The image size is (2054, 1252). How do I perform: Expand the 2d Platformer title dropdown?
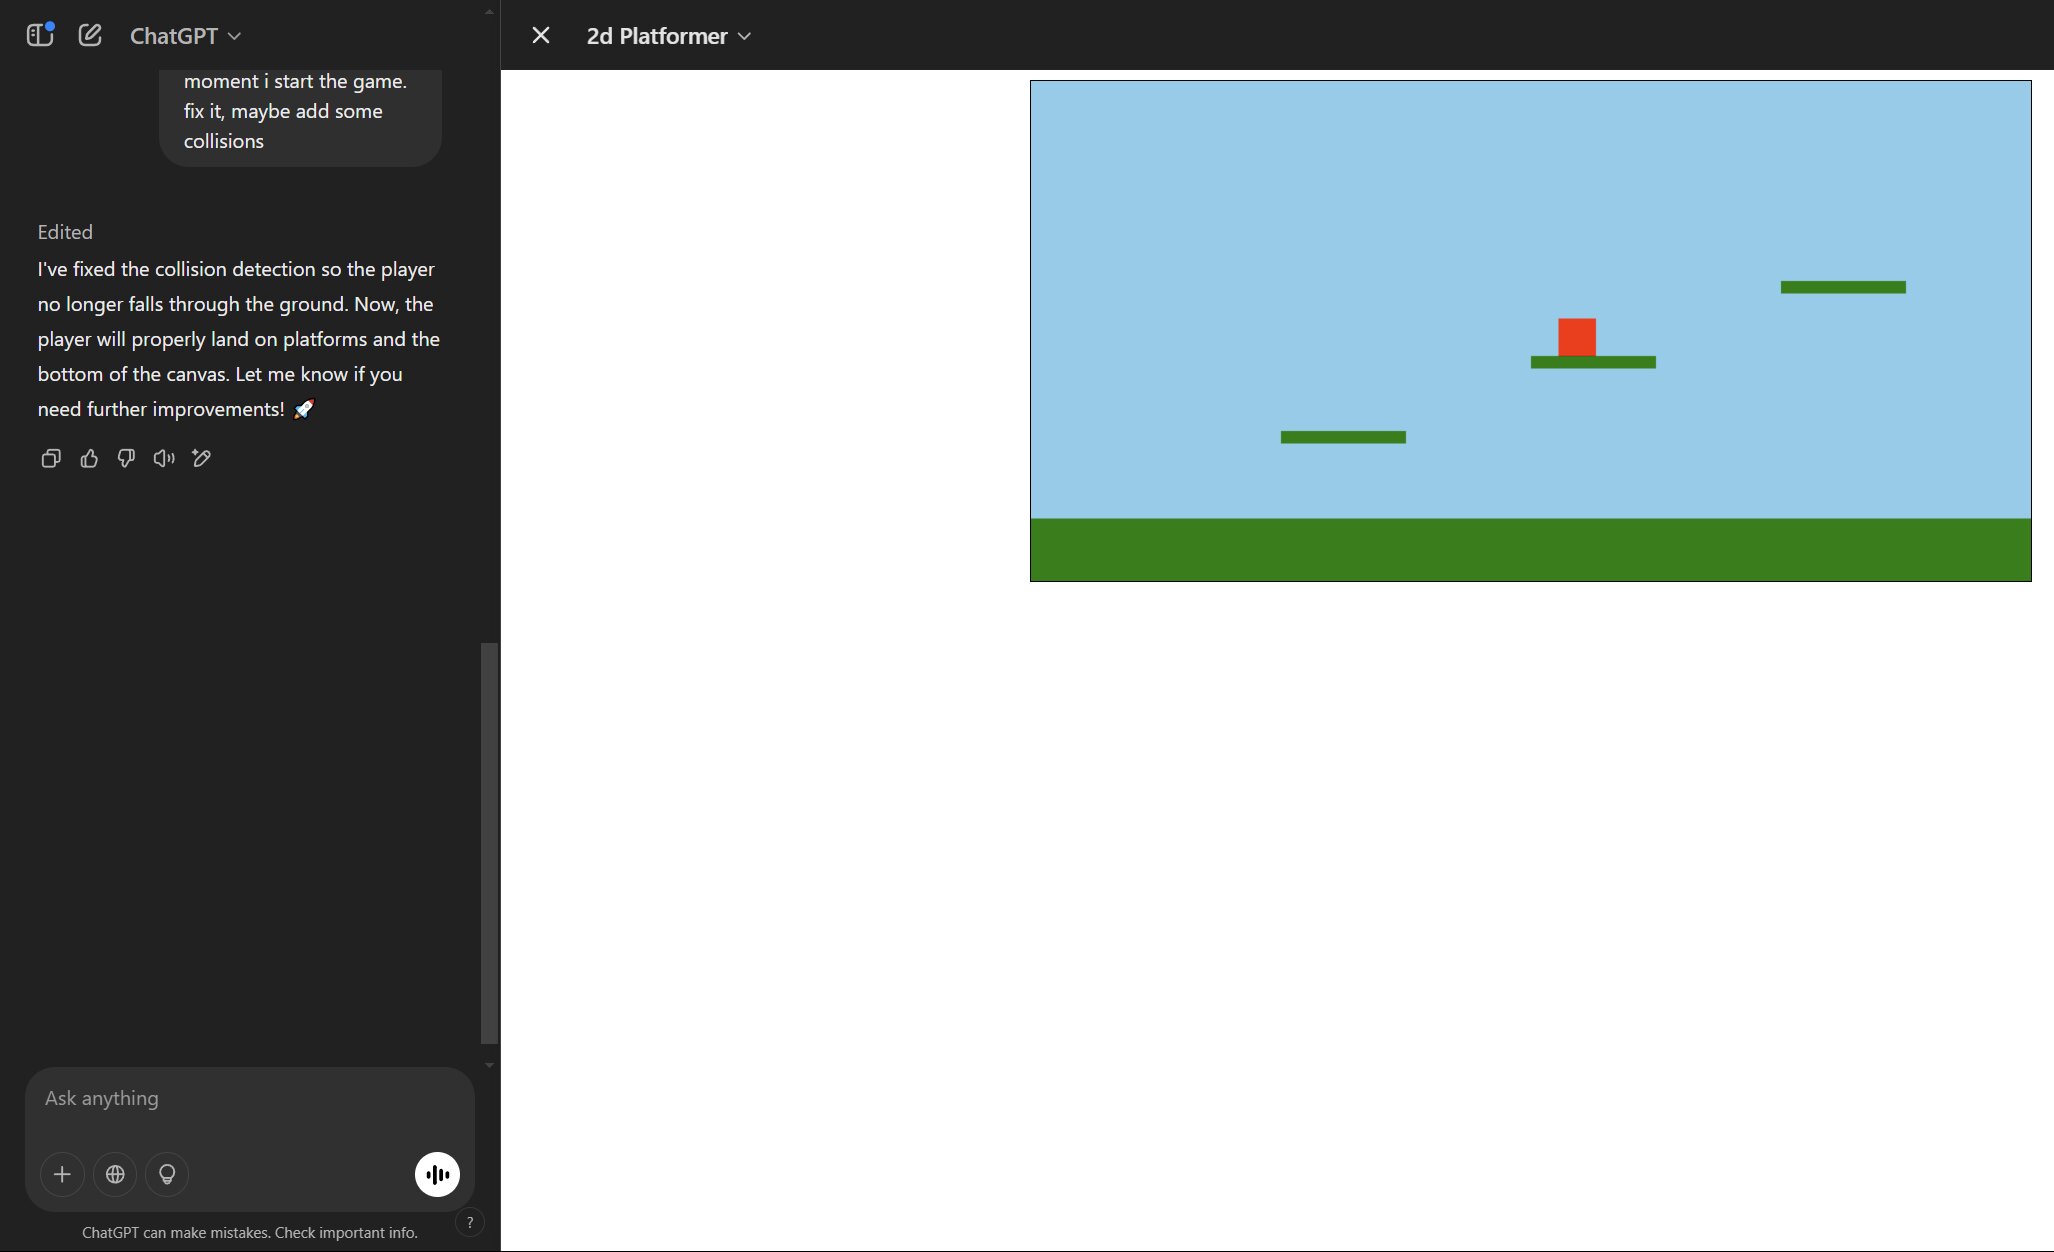(668, 36)
